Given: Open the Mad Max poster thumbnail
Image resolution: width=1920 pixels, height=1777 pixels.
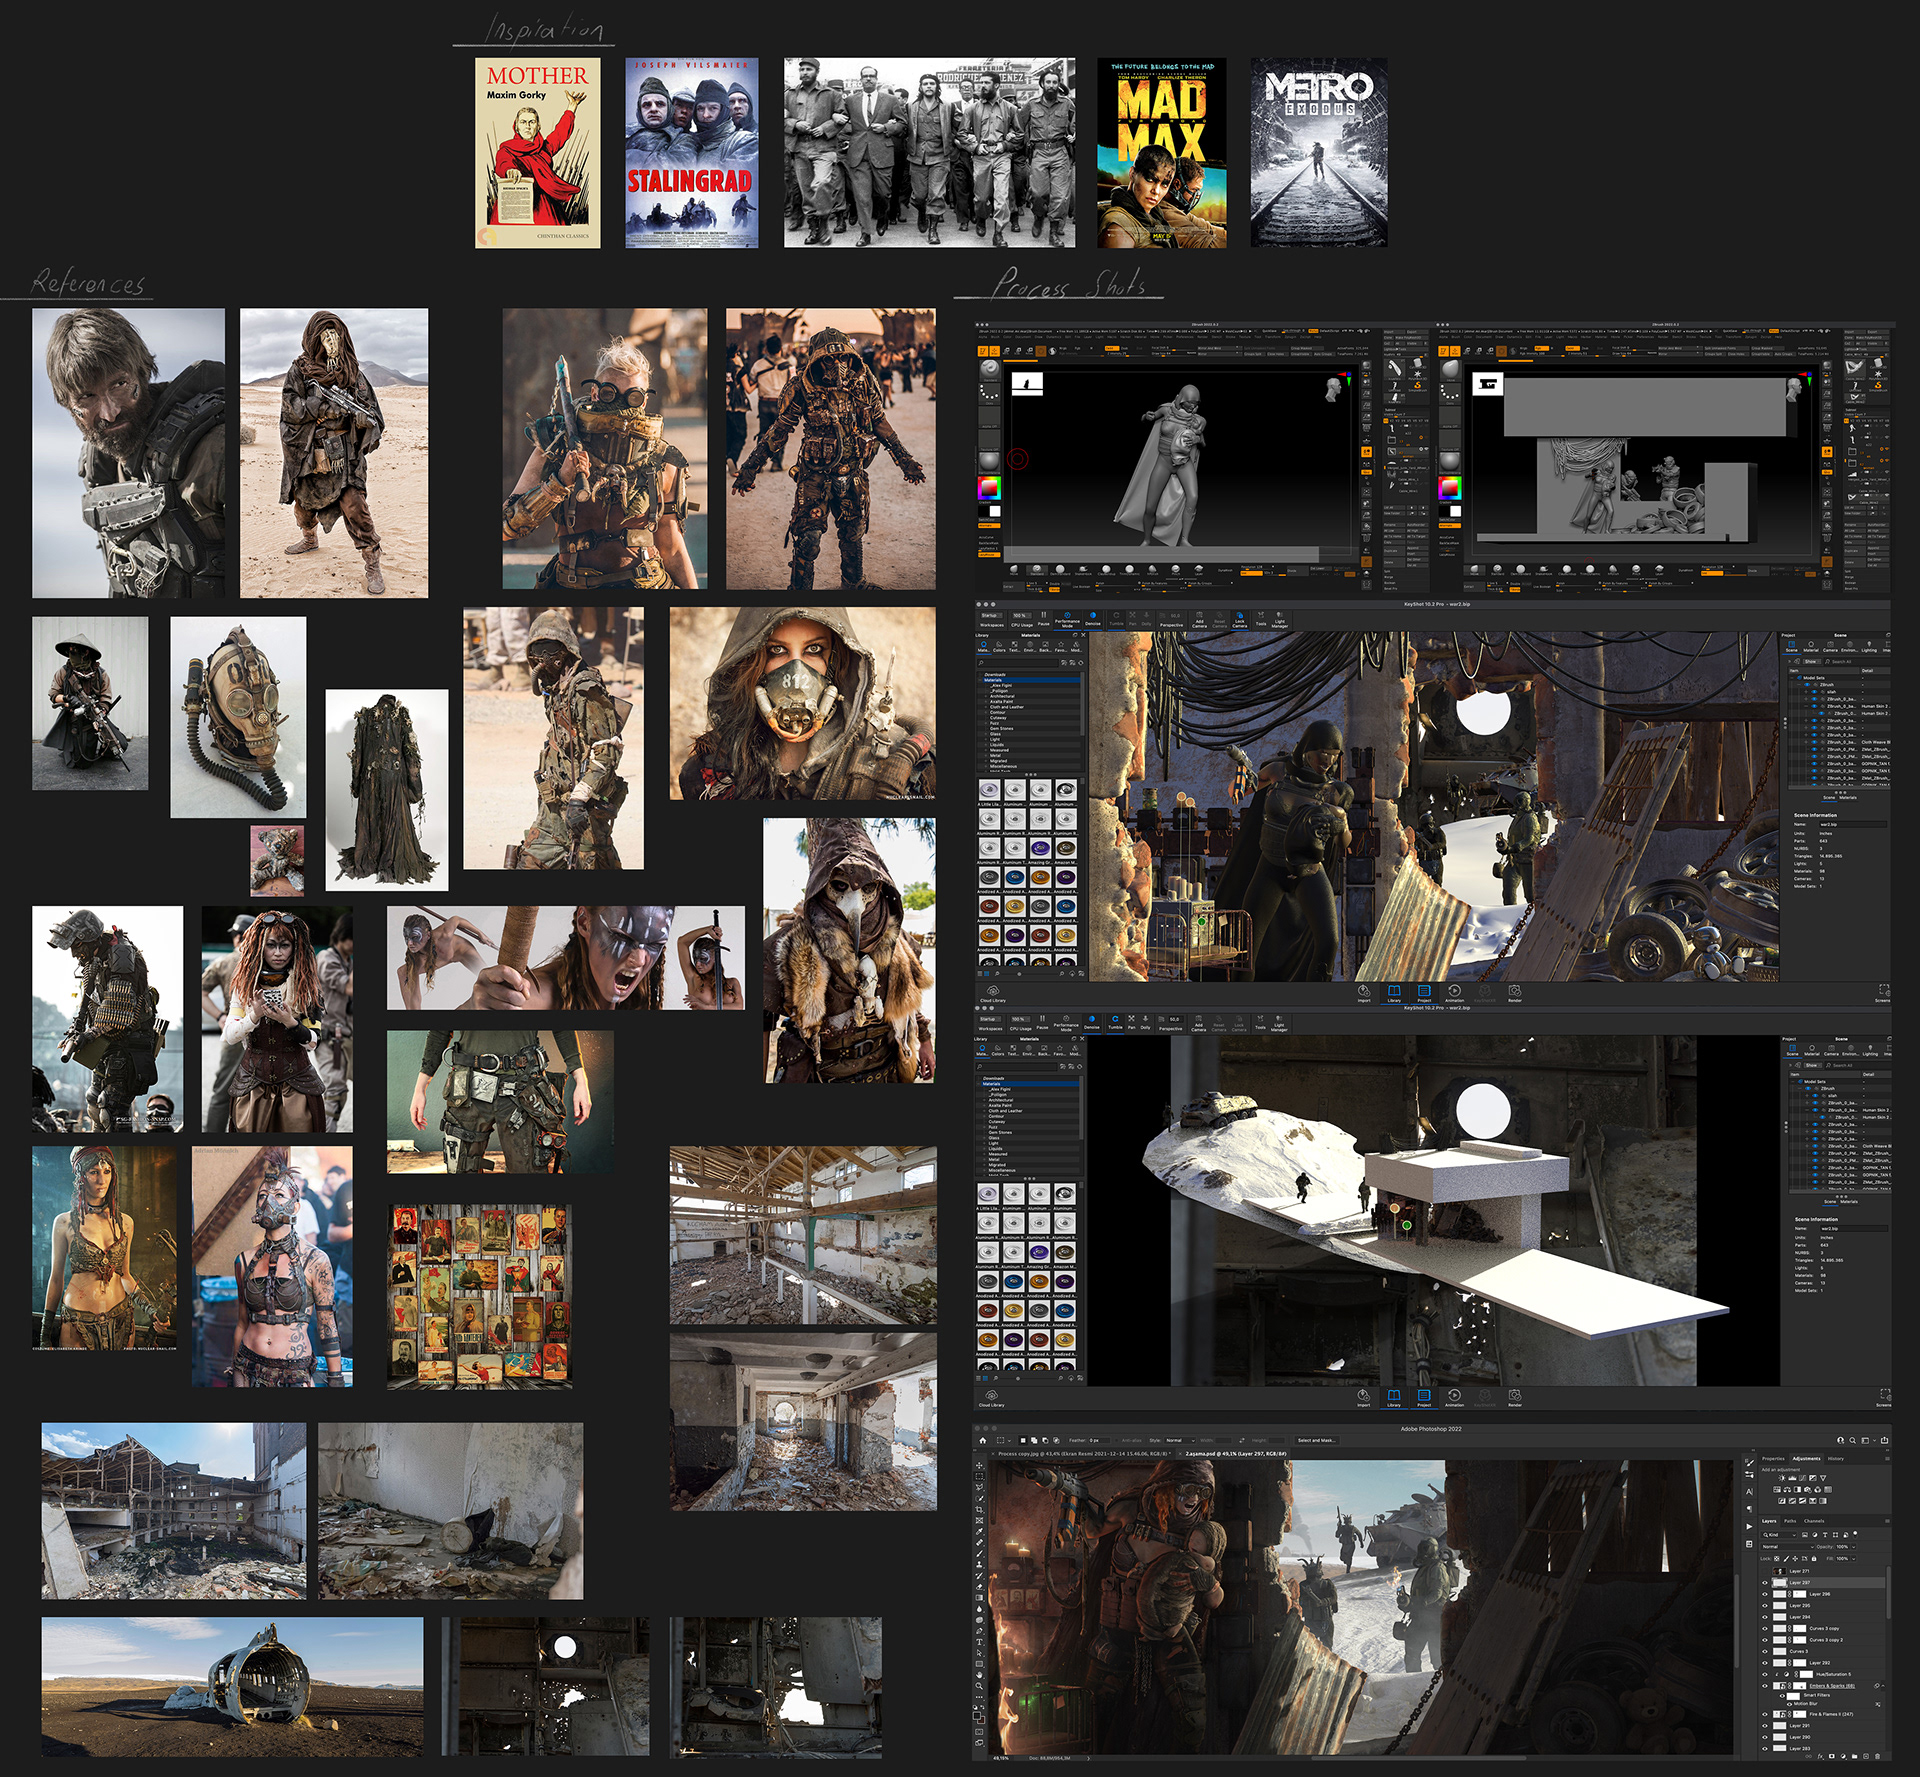Looking at the screenshot, I should click(x=1161, y=152).
